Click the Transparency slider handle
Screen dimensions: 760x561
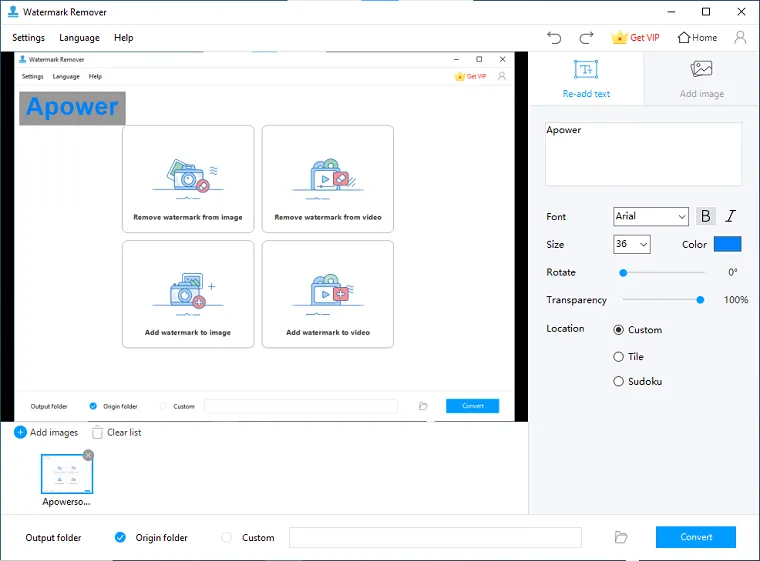tap(700, 300)
